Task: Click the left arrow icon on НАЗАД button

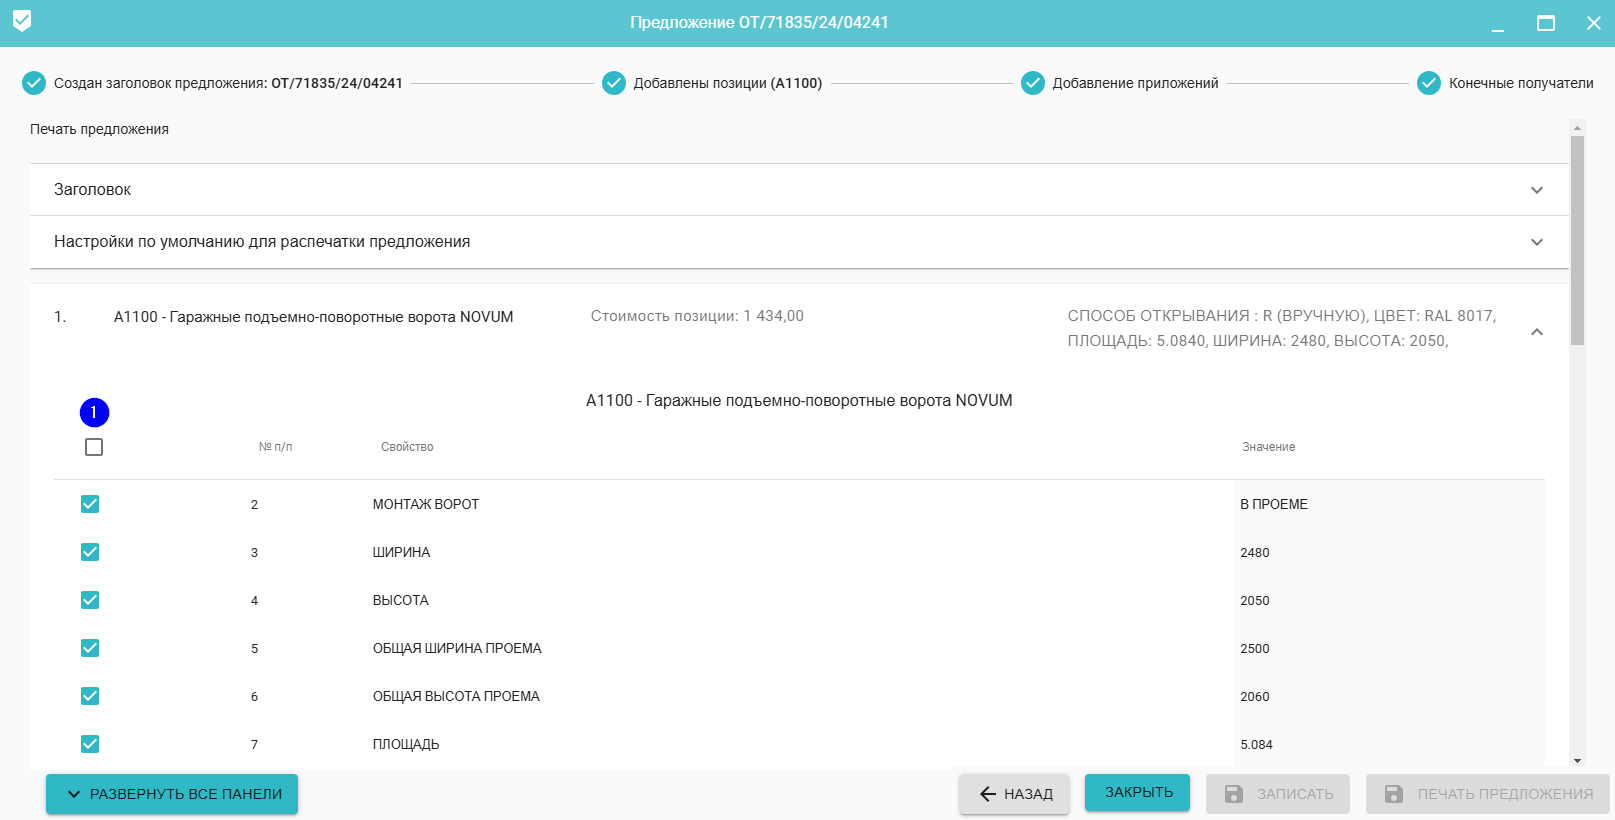Action: [988, 794]
